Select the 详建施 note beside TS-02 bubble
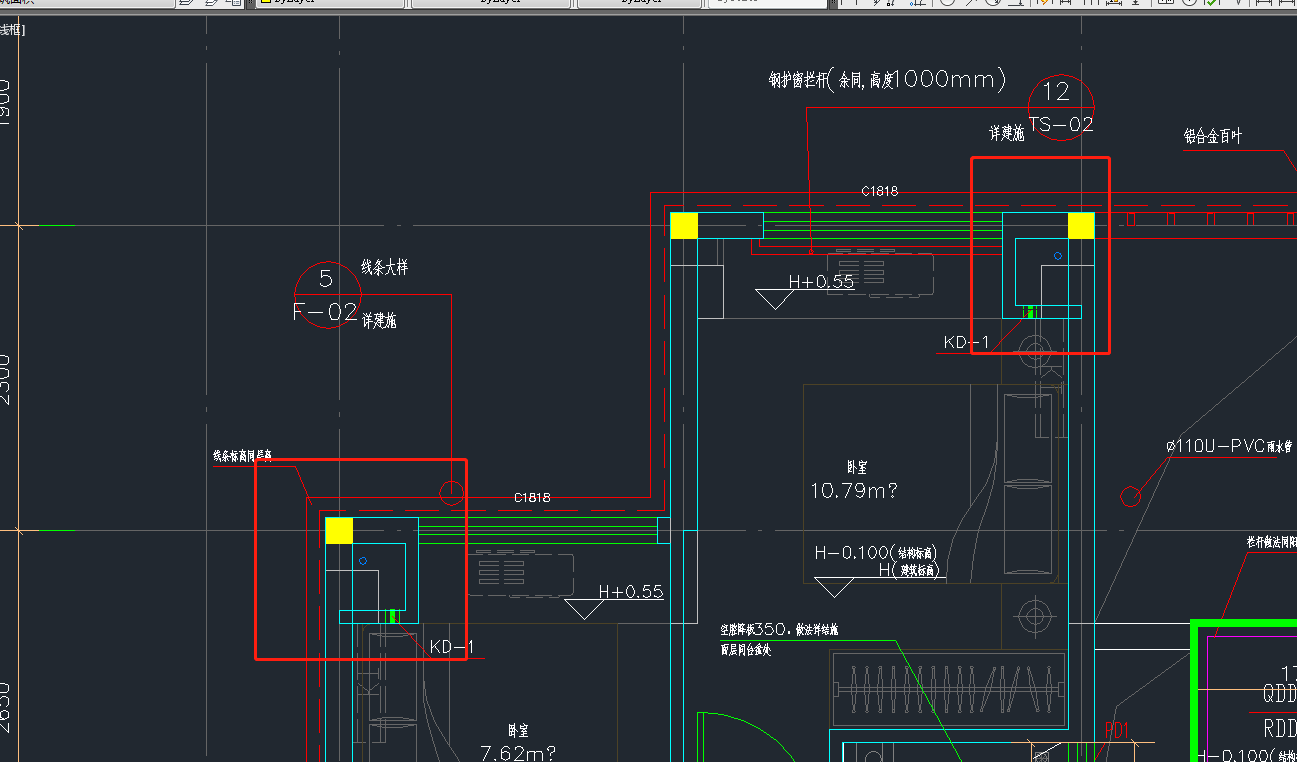Screen dimensions: 1297x762 [x=1006, y=133]
